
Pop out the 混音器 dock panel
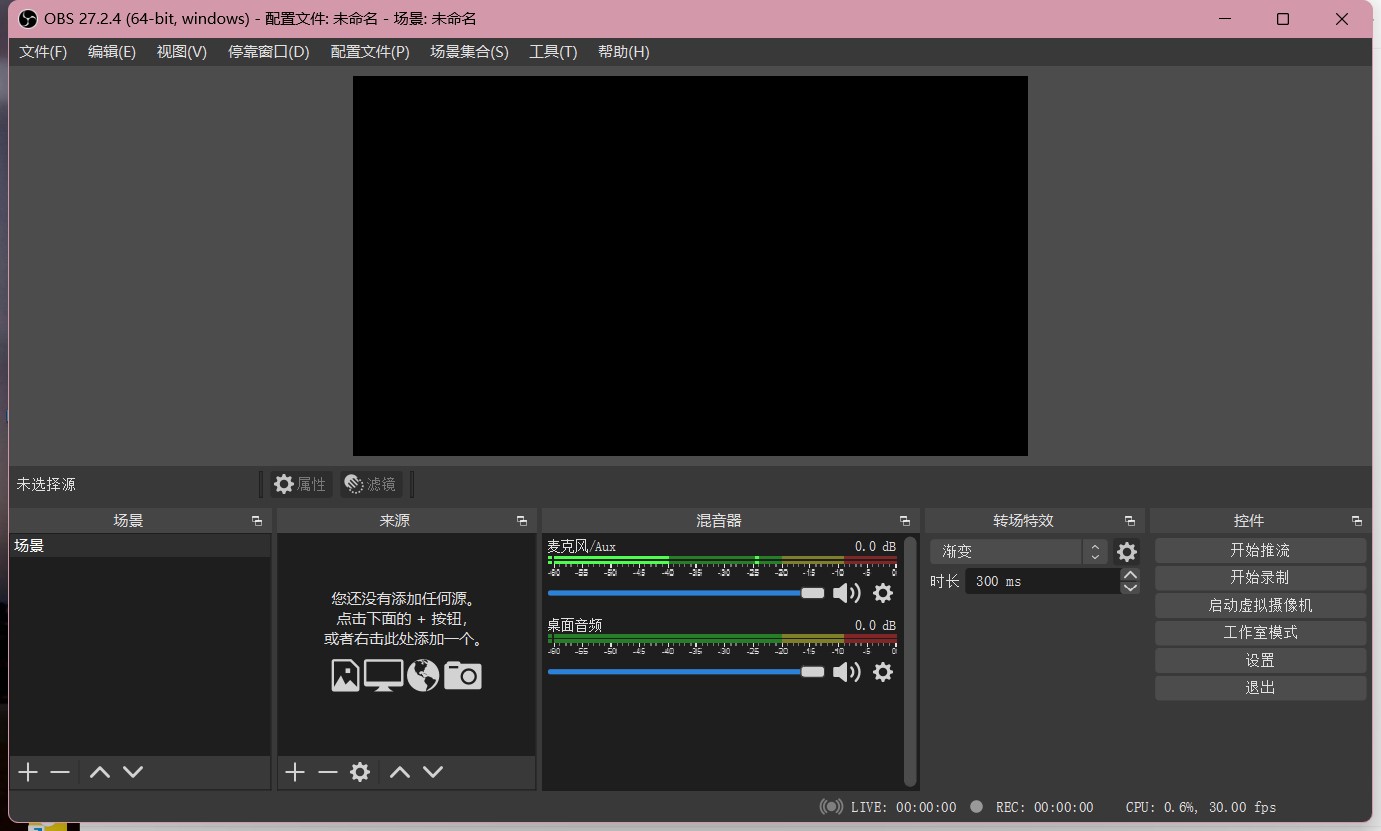904,521
